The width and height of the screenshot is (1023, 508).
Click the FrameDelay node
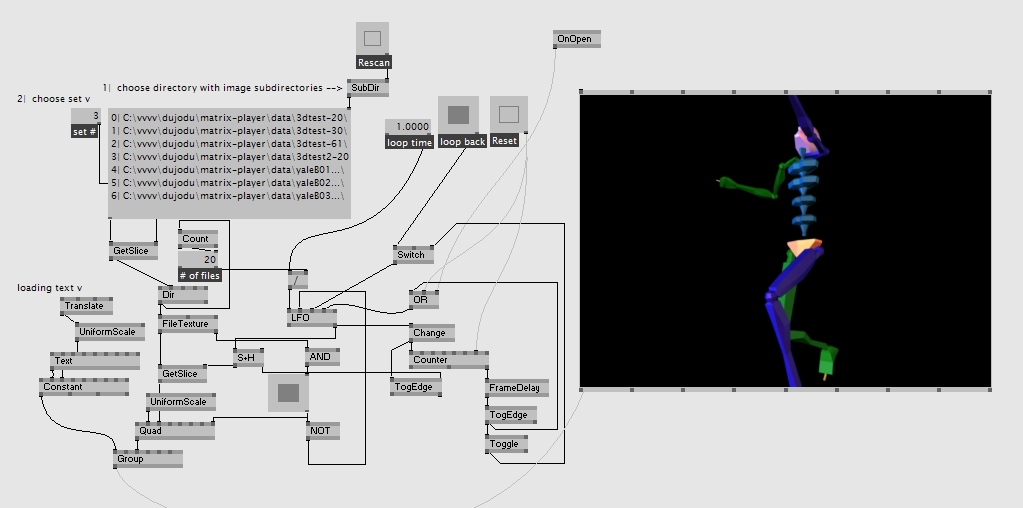coord(514,388)
